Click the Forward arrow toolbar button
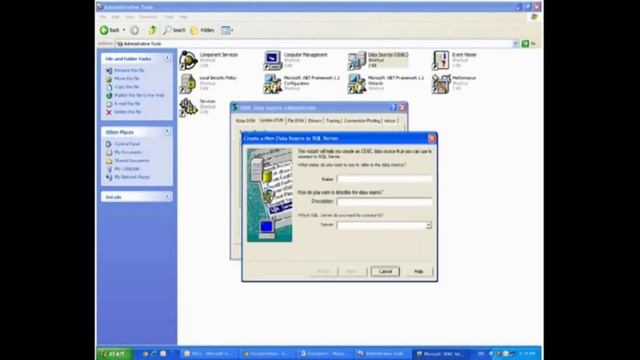The image size is (640, 360). (x=135, y=30)
